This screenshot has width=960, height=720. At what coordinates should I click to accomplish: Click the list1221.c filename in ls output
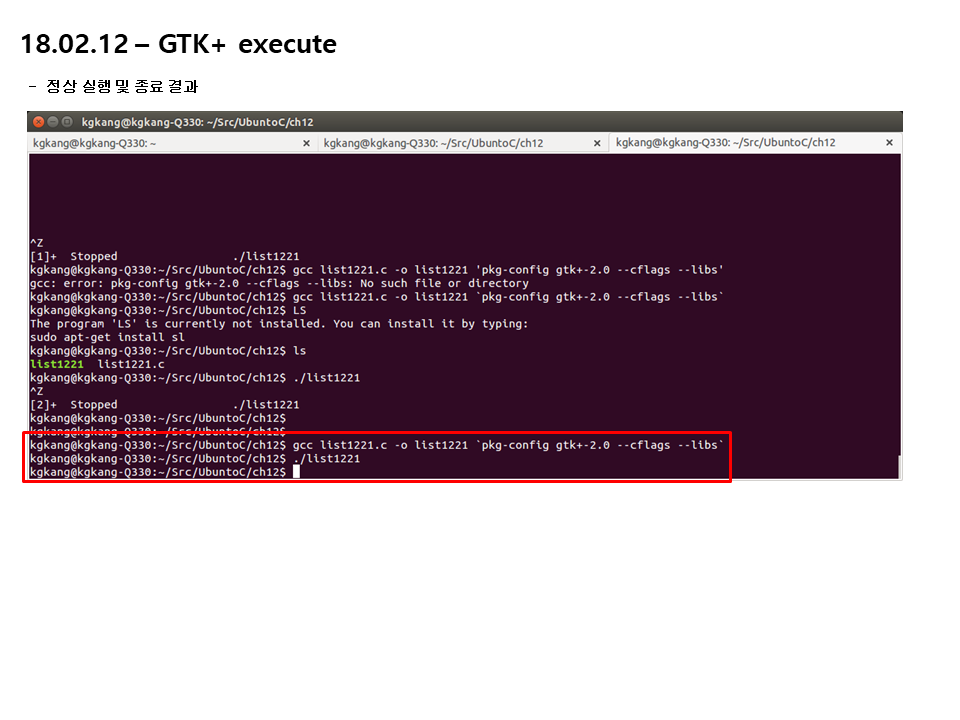[131, 364]
